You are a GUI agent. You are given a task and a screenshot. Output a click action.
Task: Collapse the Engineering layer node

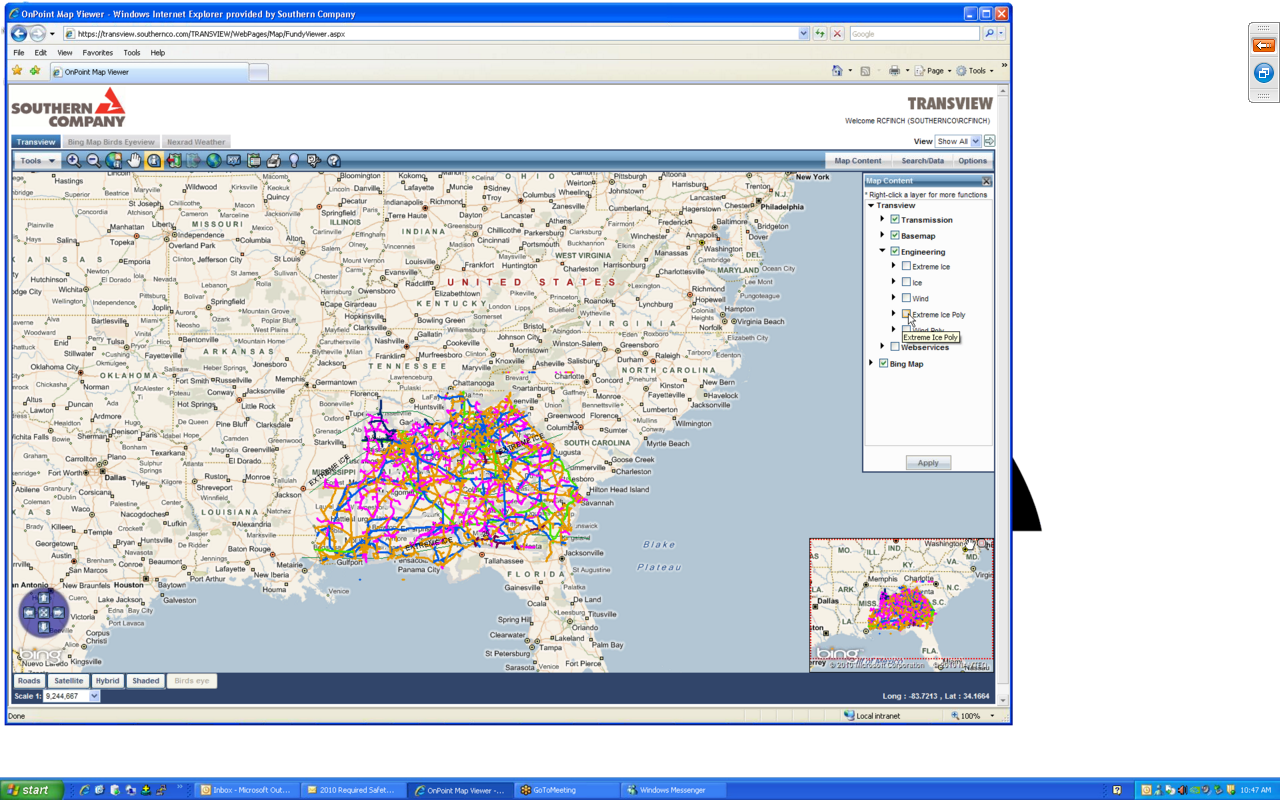(883, 252)
